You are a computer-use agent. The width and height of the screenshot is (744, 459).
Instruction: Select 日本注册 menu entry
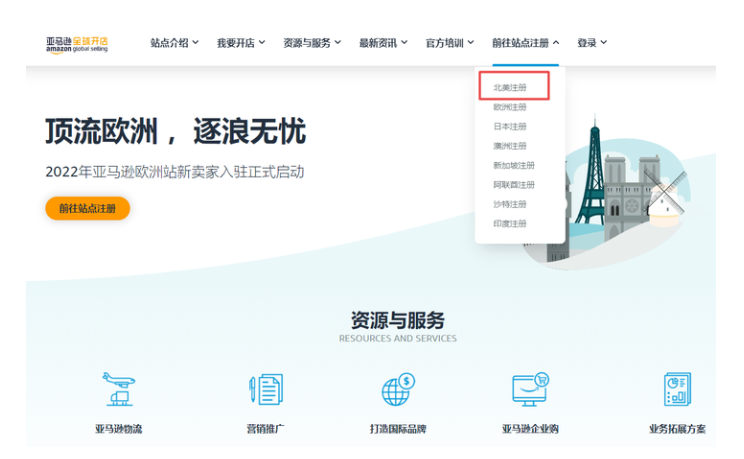(510, 127)
